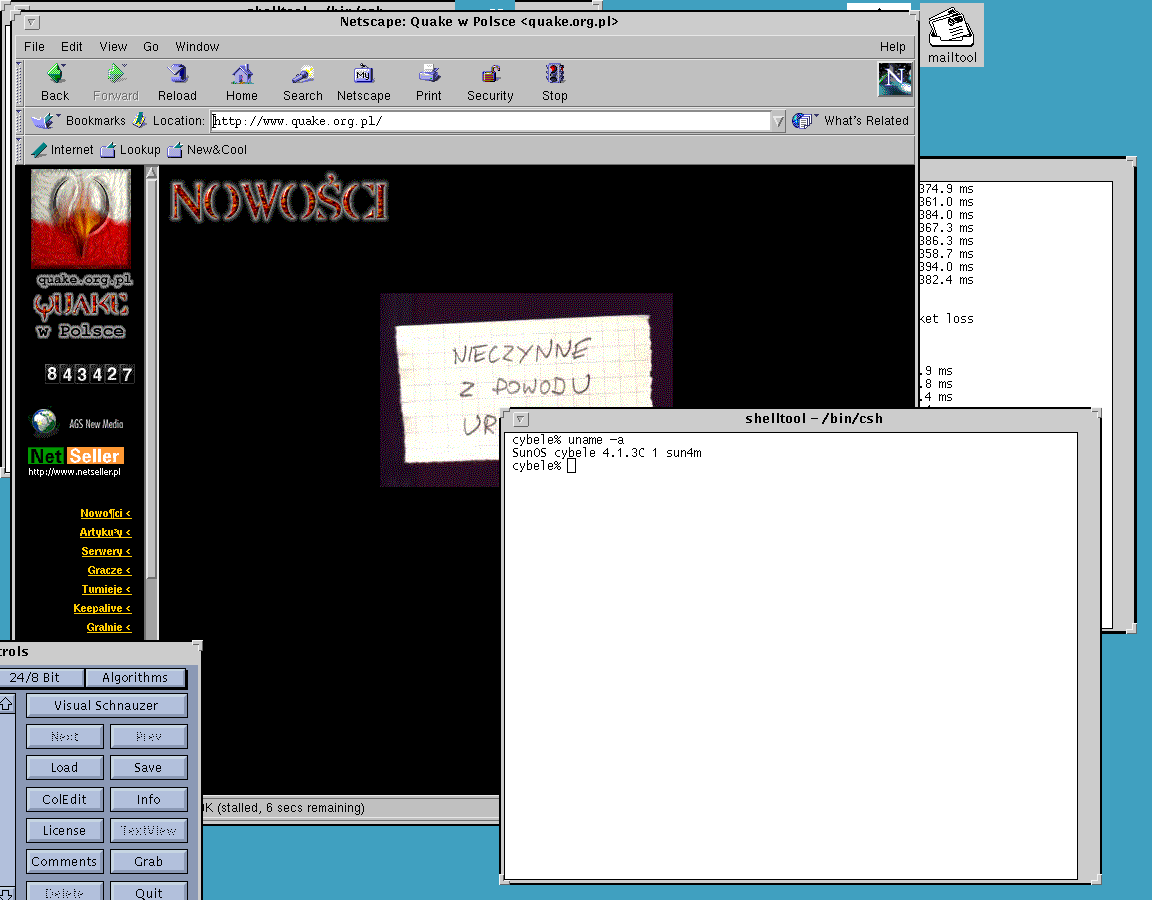1152x900 pixels.
Task: Click the Netscape N logo throbber
Action: 895,79
